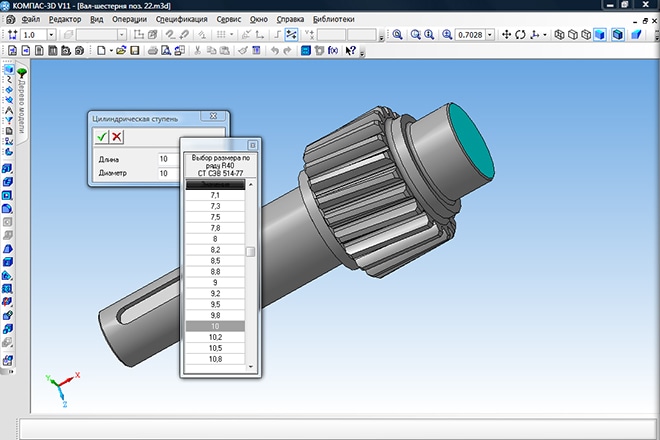Undo the last action
Image resolution: width=660 pixels, height=440 pixels.
point(274,51)
